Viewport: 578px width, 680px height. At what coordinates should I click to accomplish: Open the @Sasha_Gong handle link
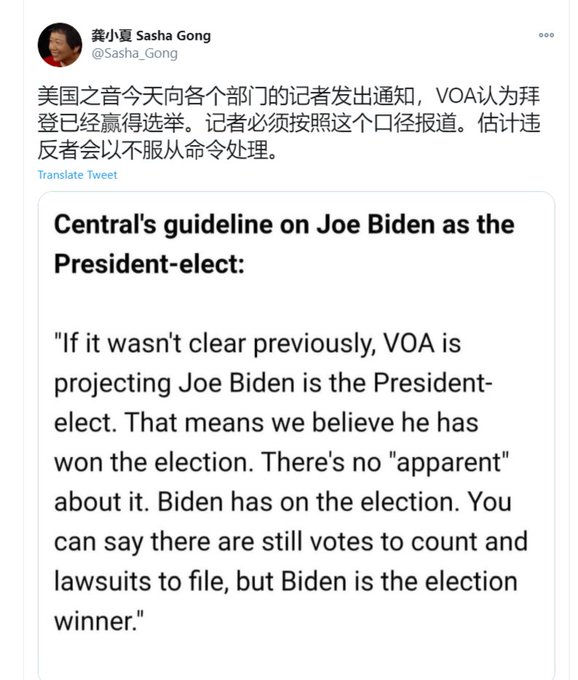tap(134, 53)
